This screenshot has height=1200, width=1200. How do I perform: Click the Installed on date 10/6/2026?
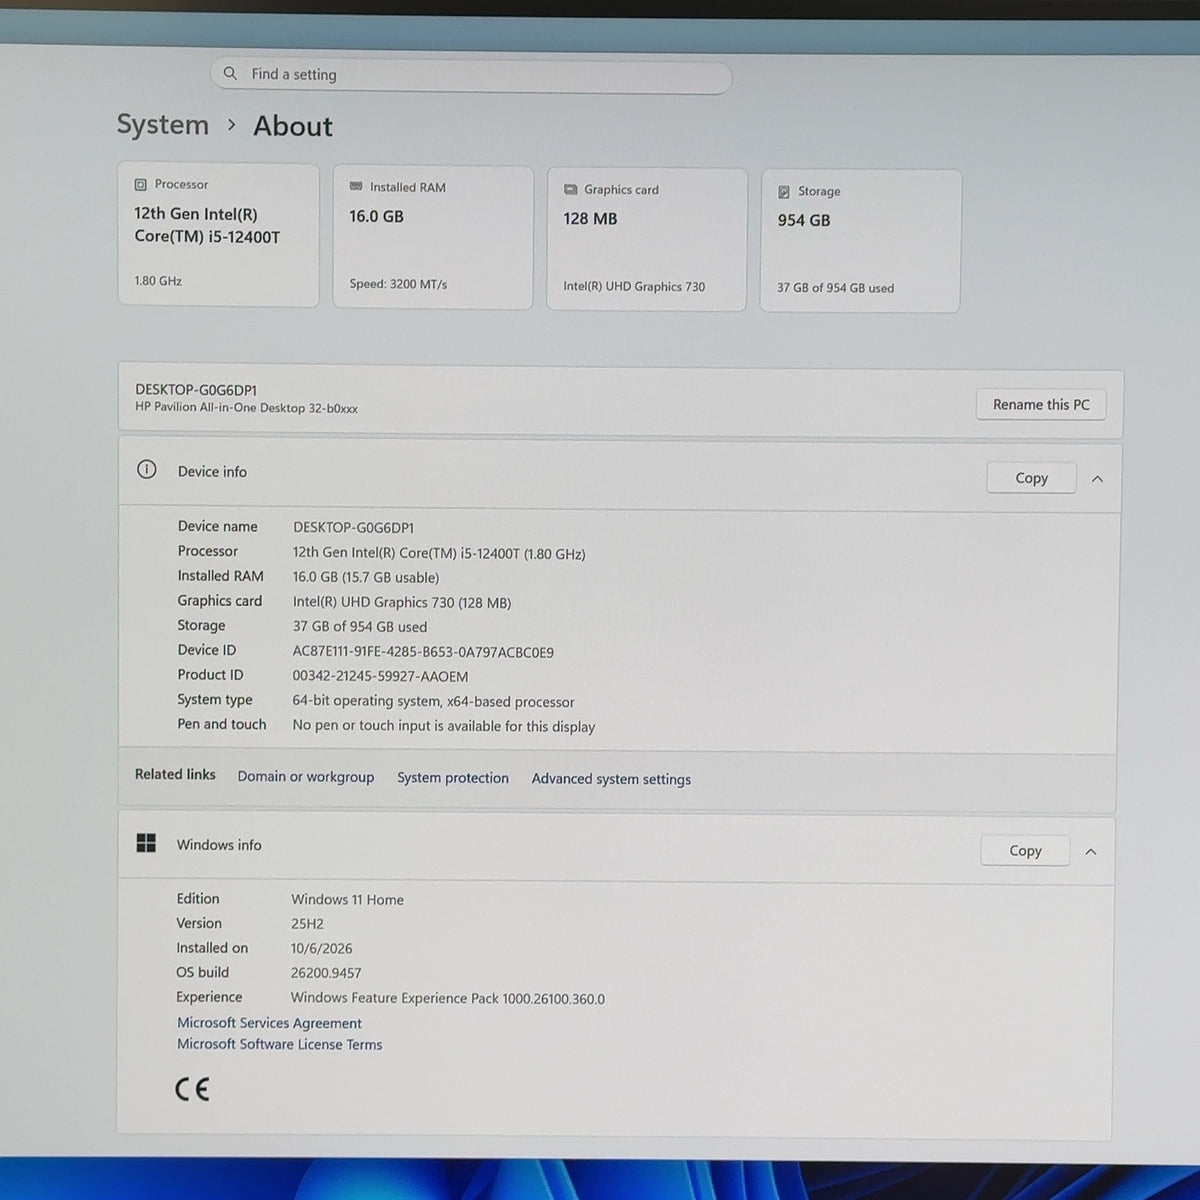tap(321, 948)
